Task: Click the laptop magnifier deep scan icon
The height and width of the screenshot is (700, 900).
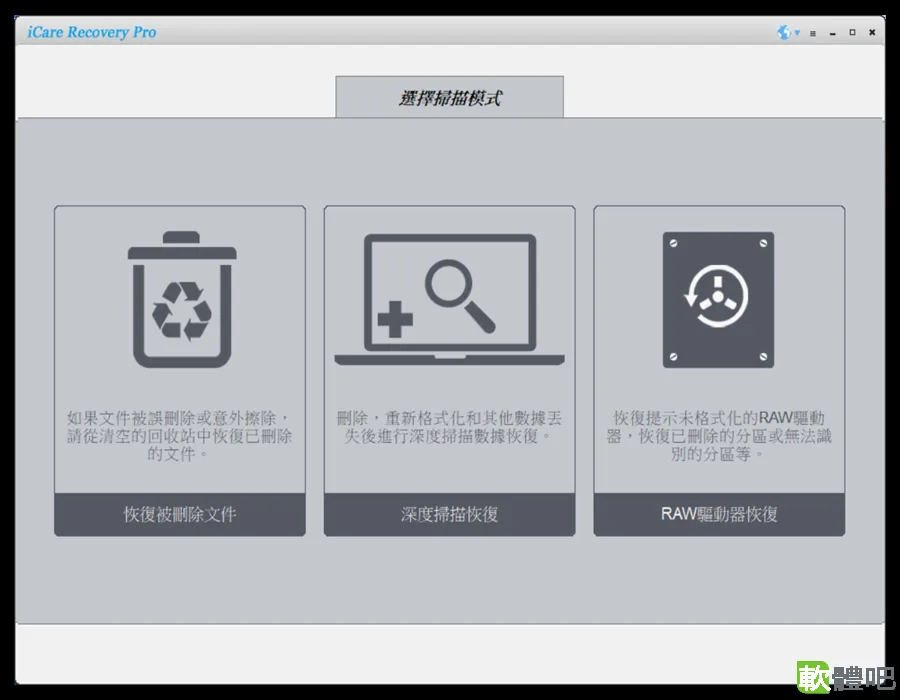Action: click(449, 300)
